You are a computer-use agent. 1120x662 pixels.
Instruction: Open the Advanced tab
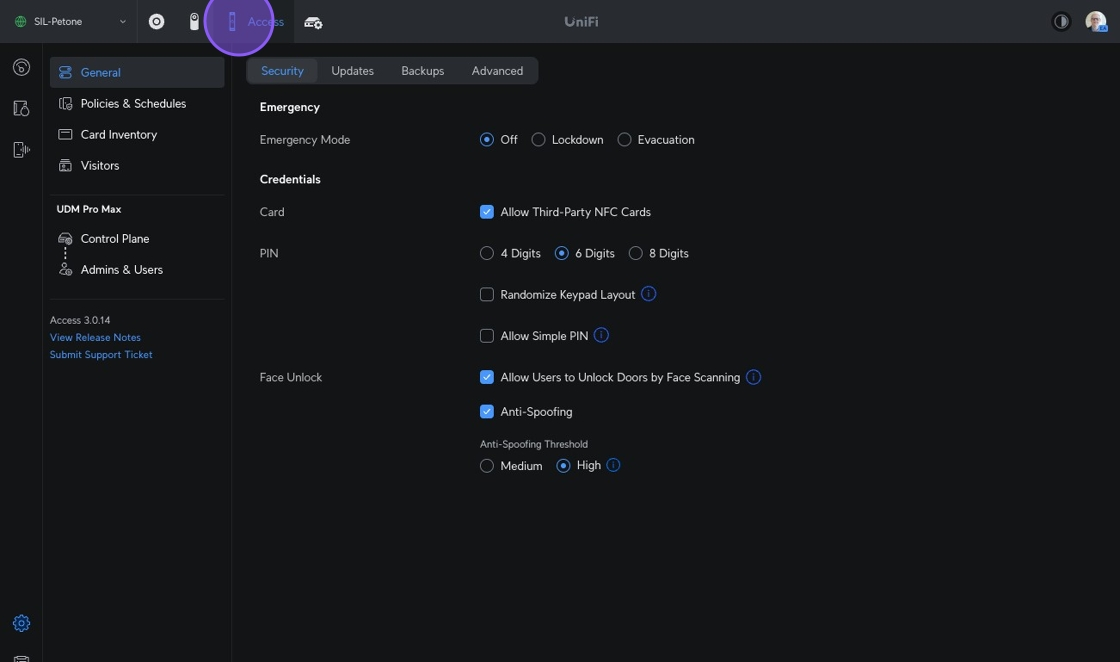pyautogui.click(x=497, y=71)
